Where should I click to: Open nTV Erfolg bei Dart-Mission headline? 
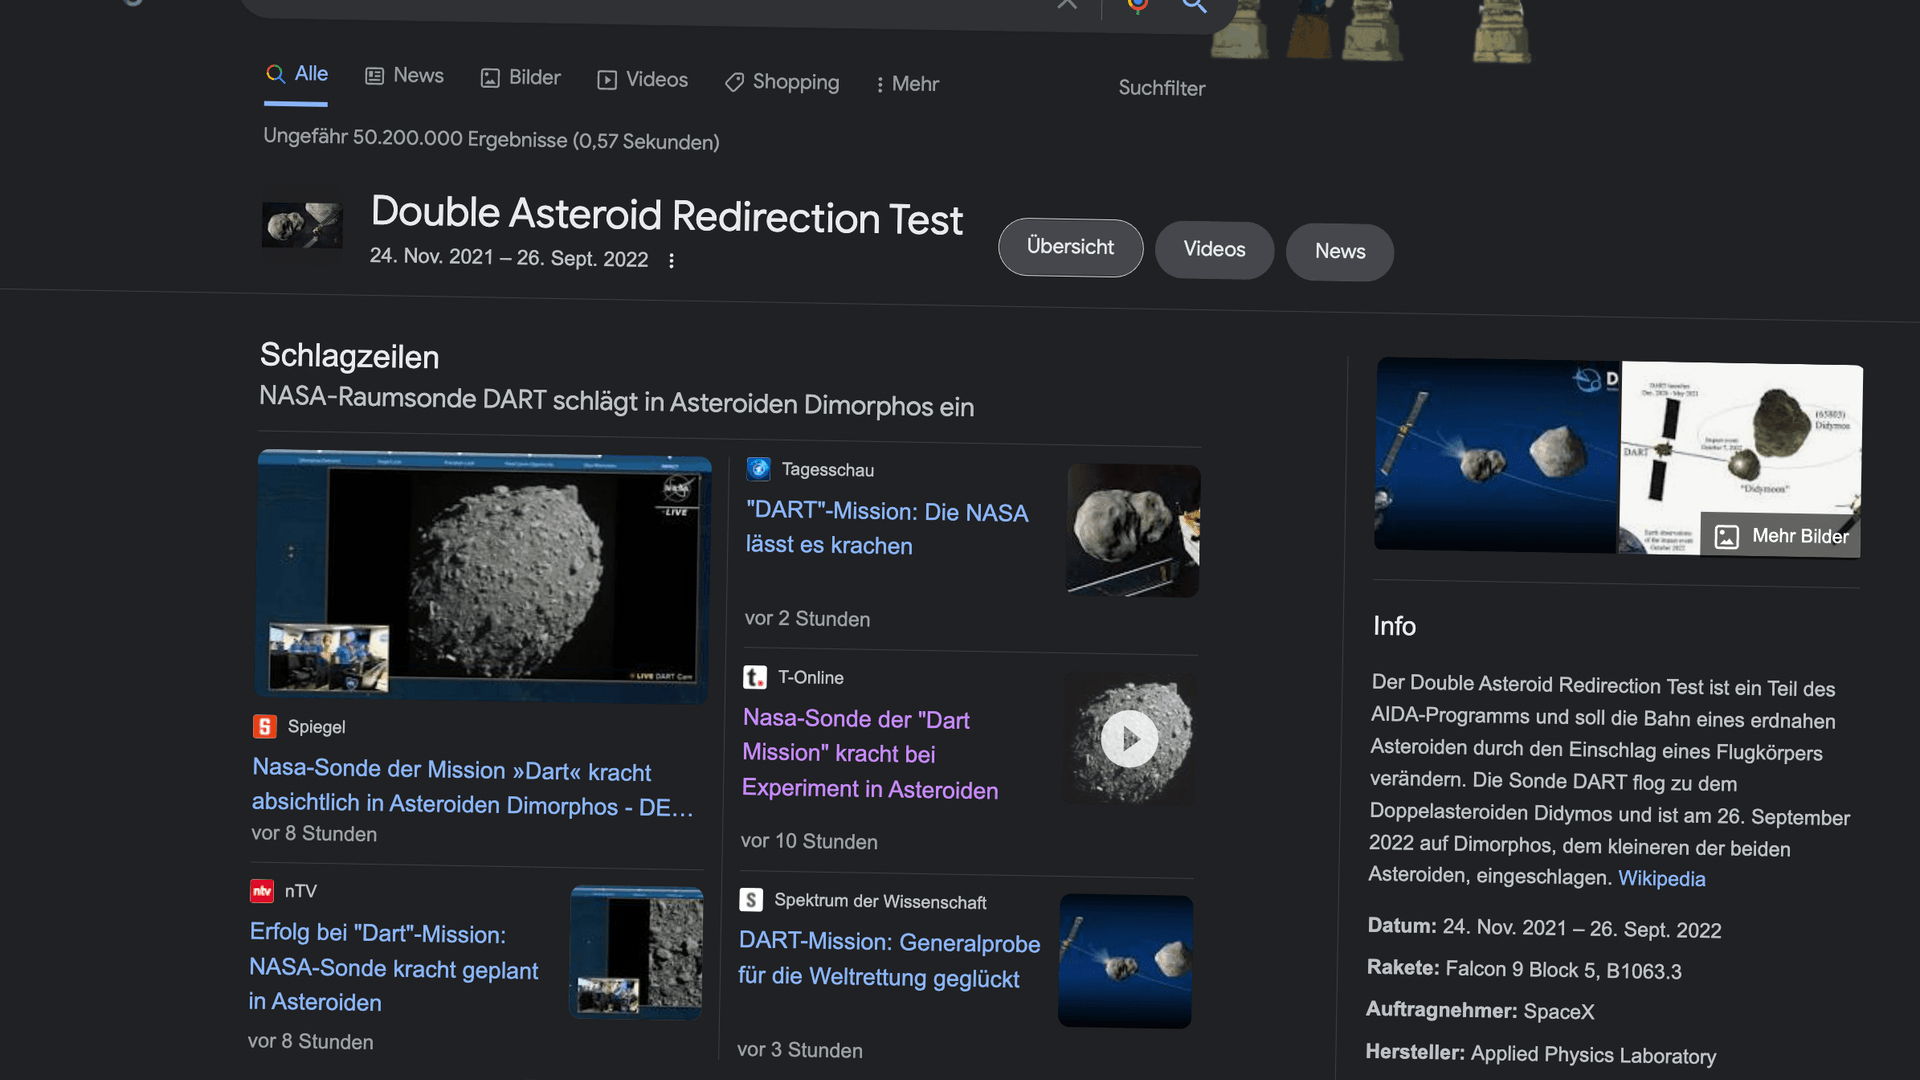pos(394,967)
